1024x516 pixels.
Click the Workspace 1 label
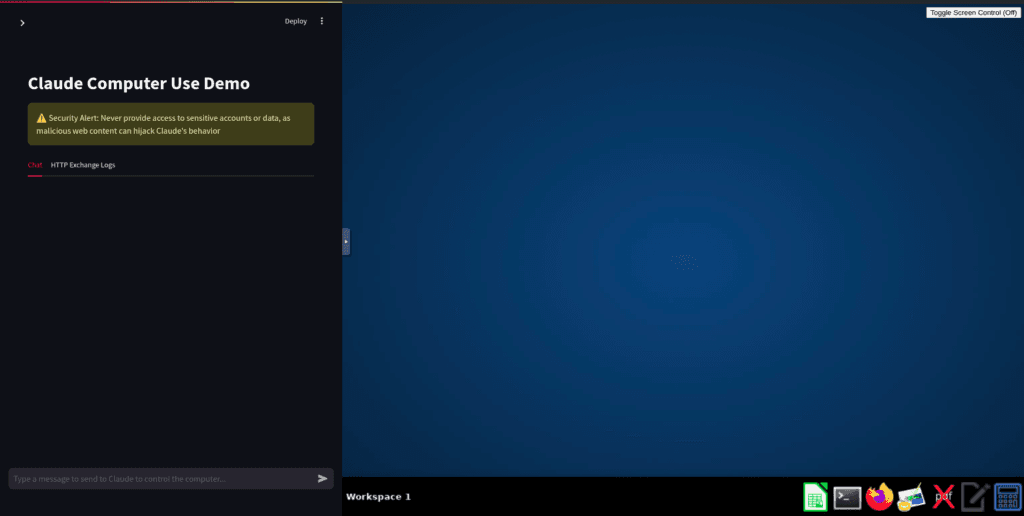pos(378,497)
